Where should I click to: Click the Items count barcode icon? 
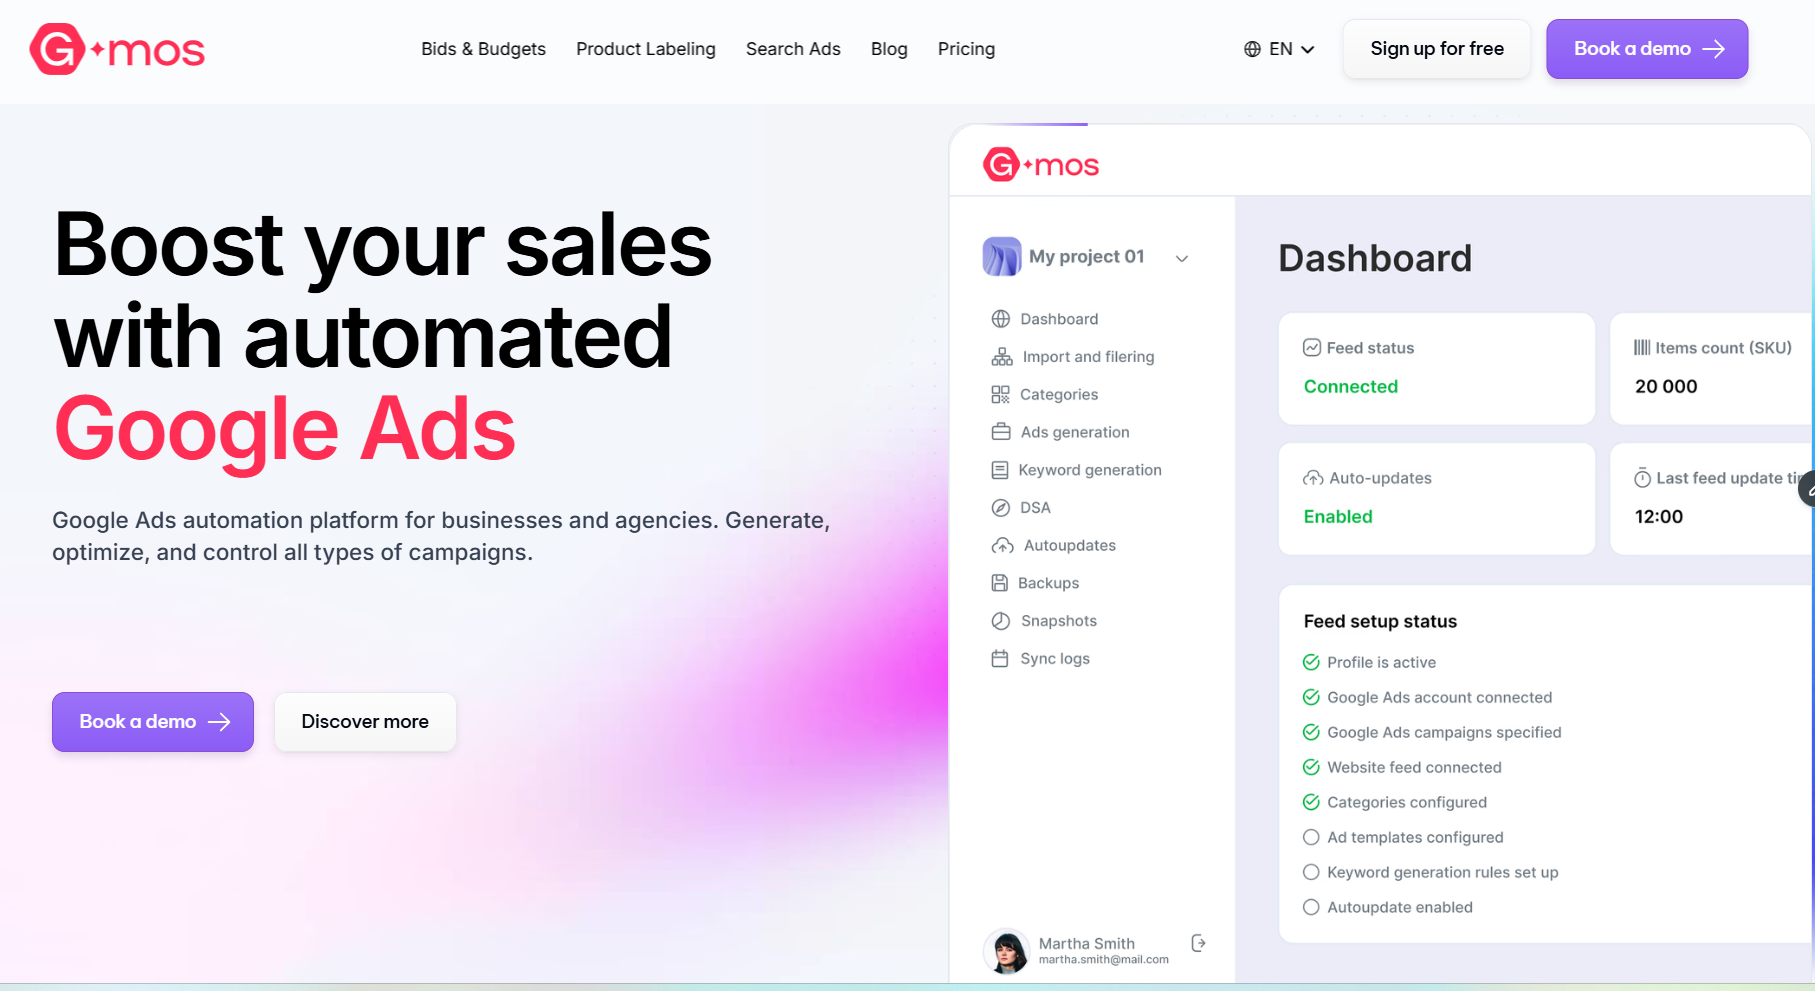[1642, 348]
